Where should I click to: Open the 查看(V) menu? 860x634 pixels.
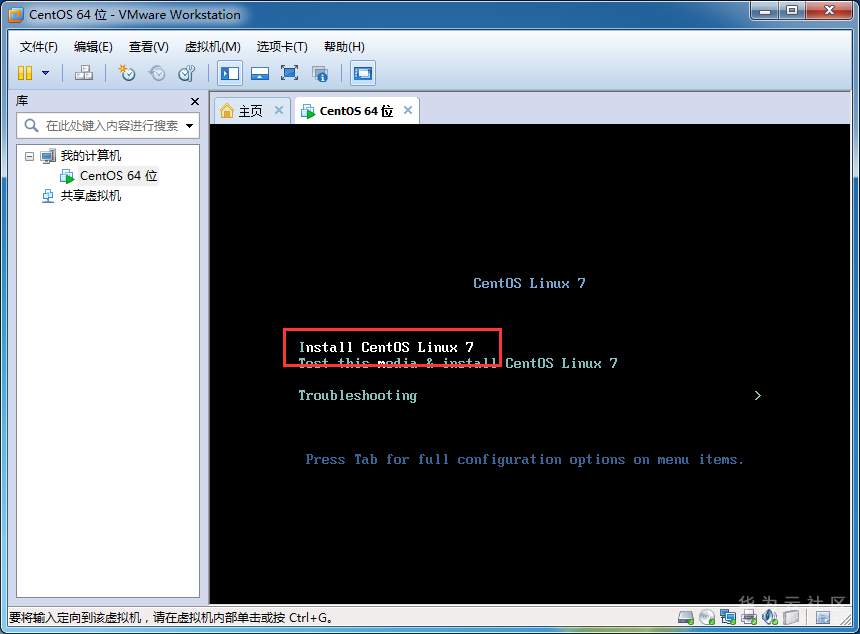pos(149,47)
